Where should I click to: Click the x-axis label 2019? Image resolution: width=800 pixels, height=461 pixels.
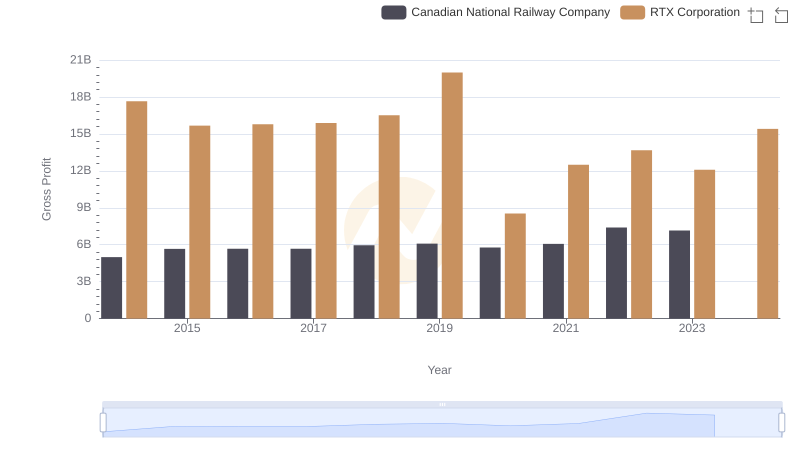pos(439,328)
